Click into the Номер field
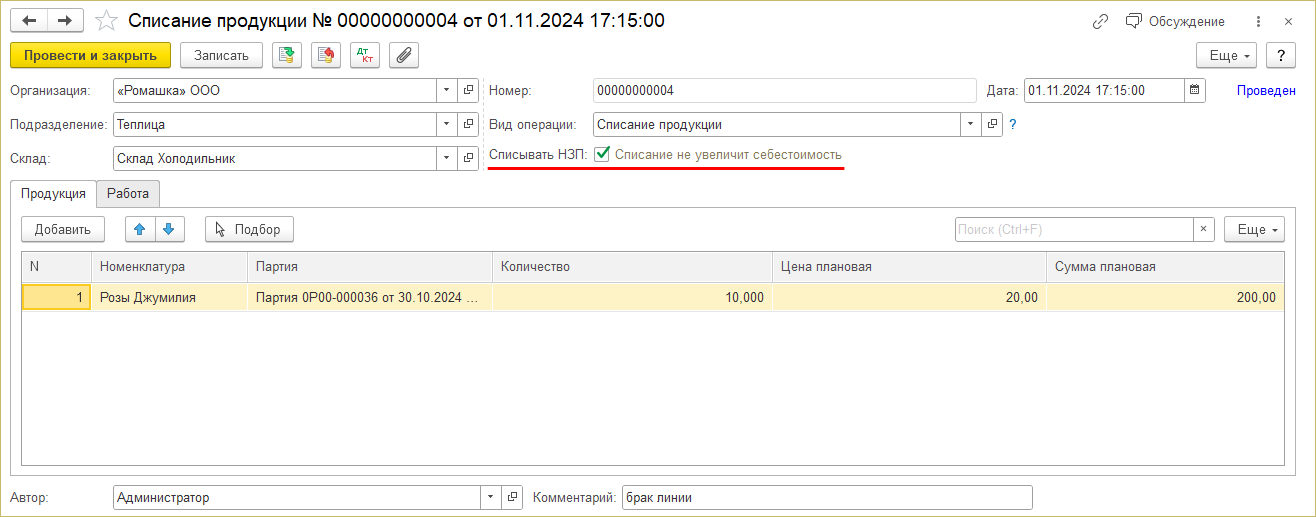 (784, 91)
